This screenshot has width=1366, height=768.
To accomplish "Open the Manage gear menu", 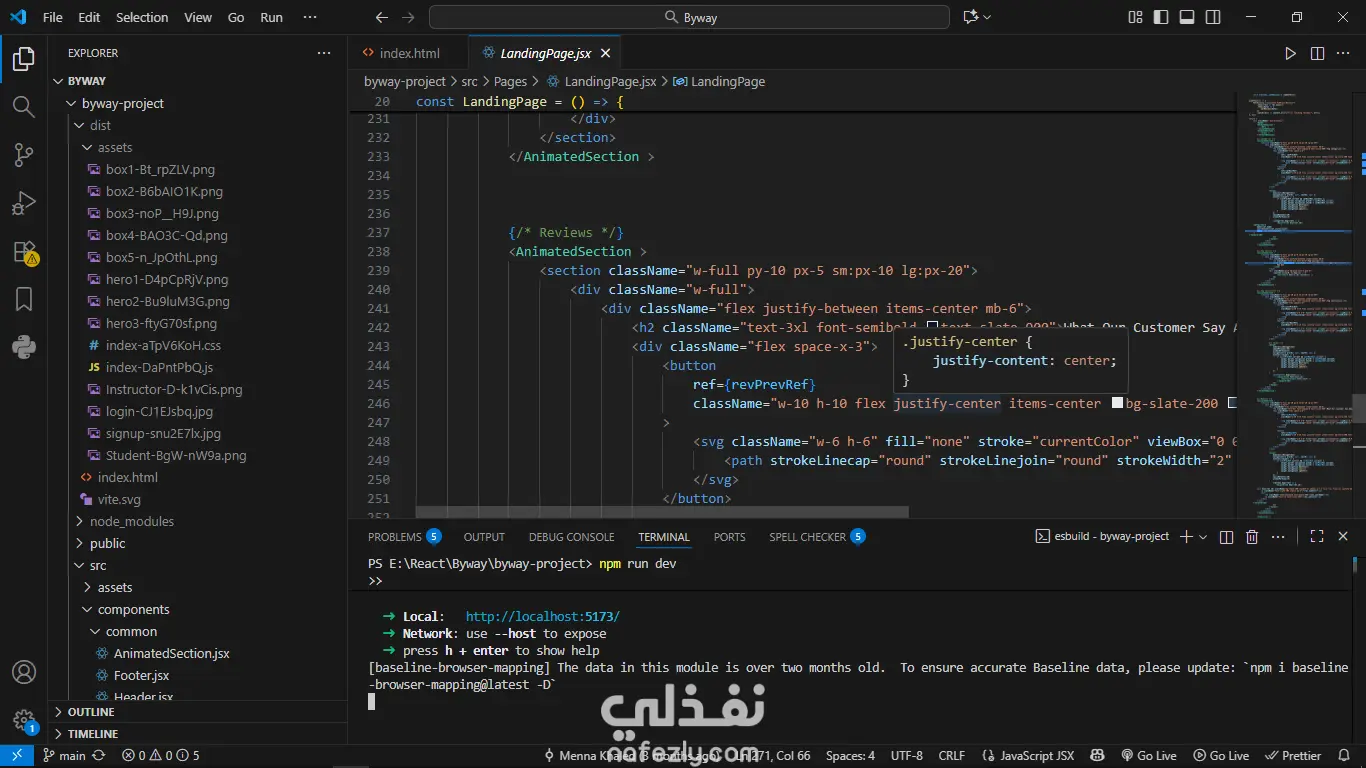I will coord(24,720).
